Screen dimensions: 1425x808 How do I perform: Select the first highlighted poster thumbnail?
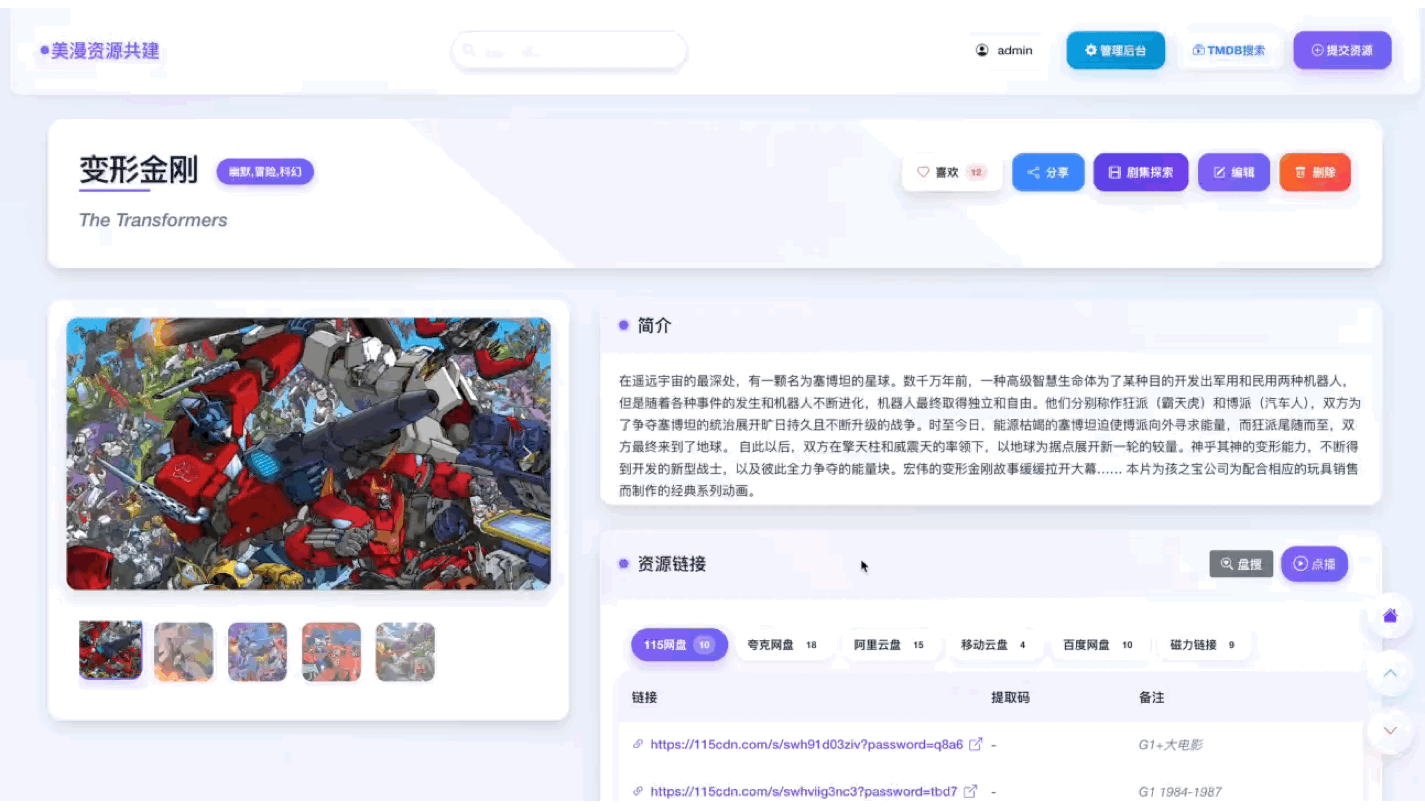click(x=110, y=651)
